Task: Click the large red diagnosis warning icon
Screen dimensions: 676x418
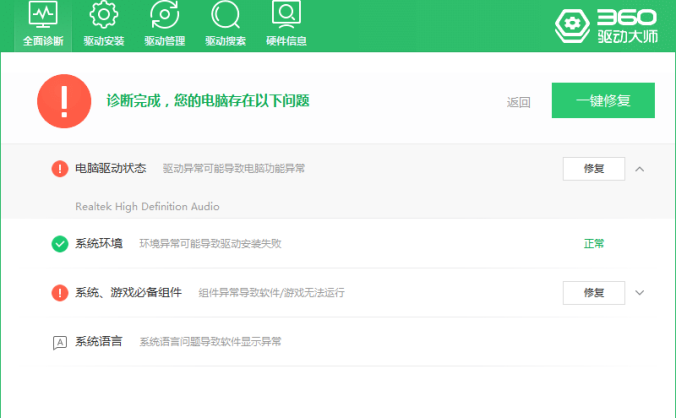Action: click(x=64, y=101)
